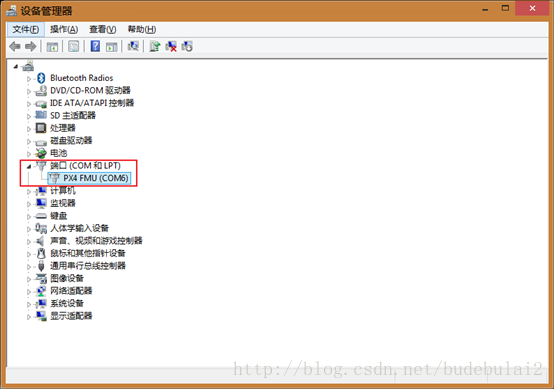The width and height of the screenshot is (554, 389).
Task: Select the 键盘 label
Action: coord(59,216)
